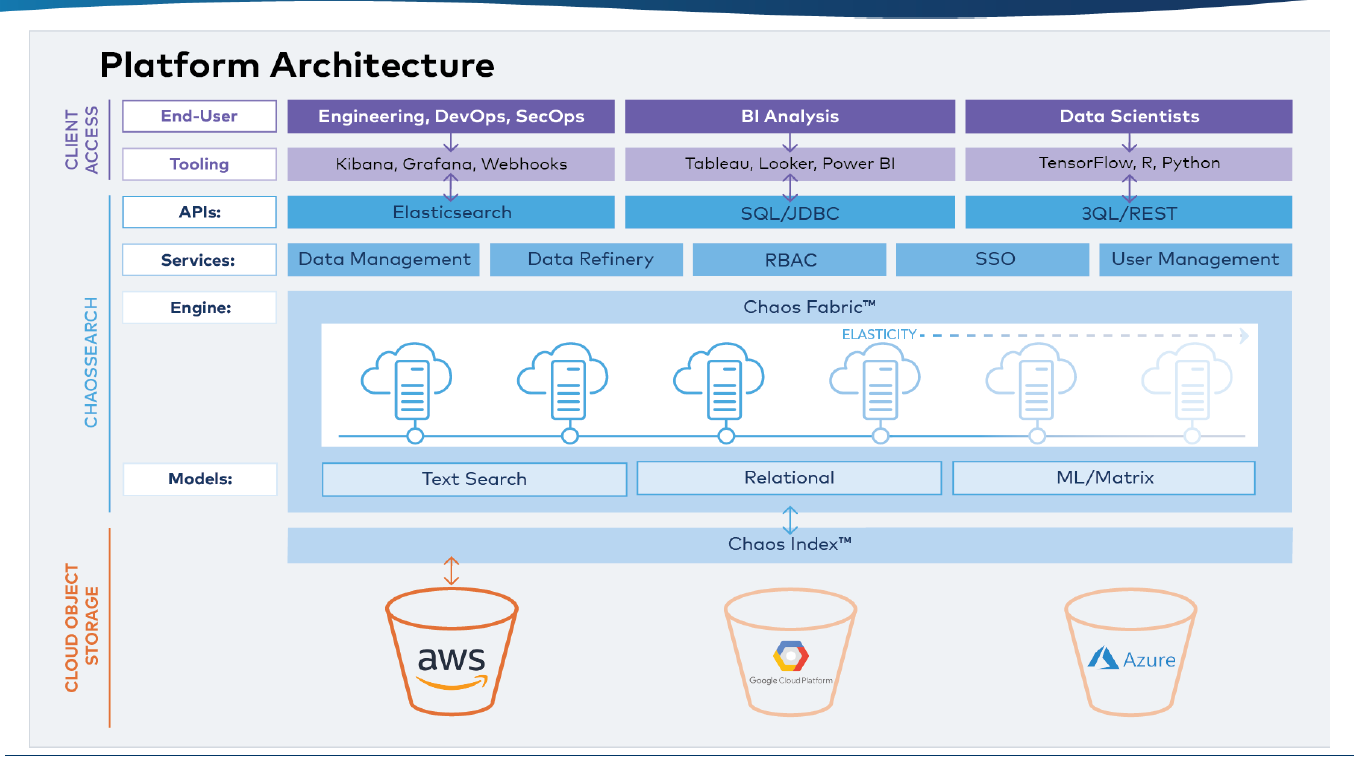This screenshot has width=1357, height=769.
Task: Open the User Management service block
Action: tap(1196, 260)
